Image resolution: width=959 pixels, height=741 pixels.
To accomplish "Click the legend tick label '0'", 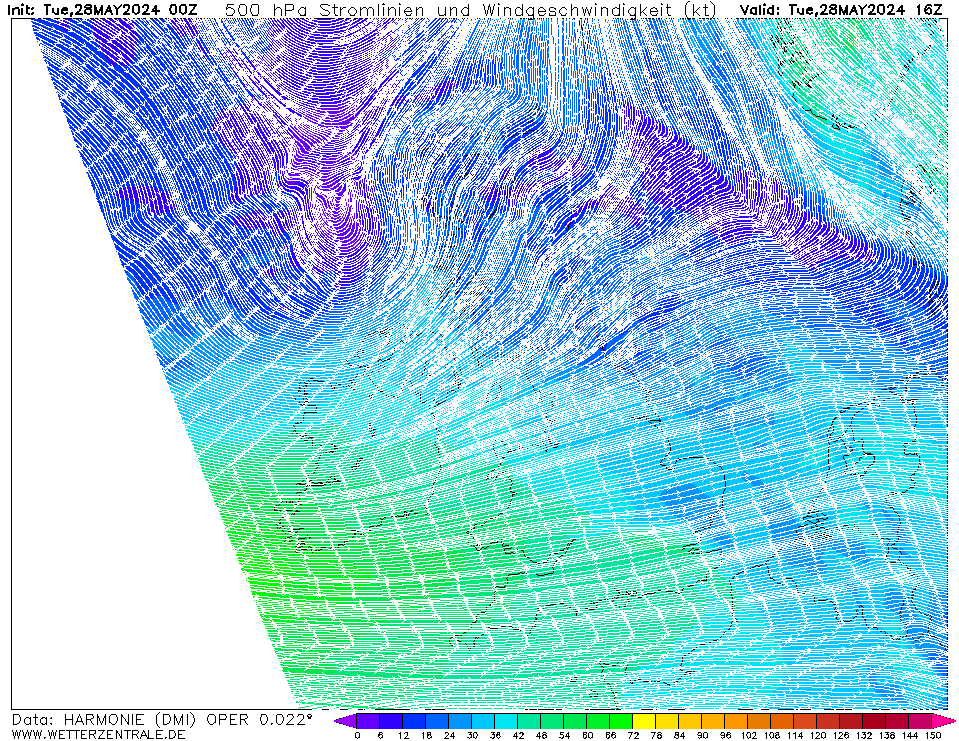I will 357,735.
